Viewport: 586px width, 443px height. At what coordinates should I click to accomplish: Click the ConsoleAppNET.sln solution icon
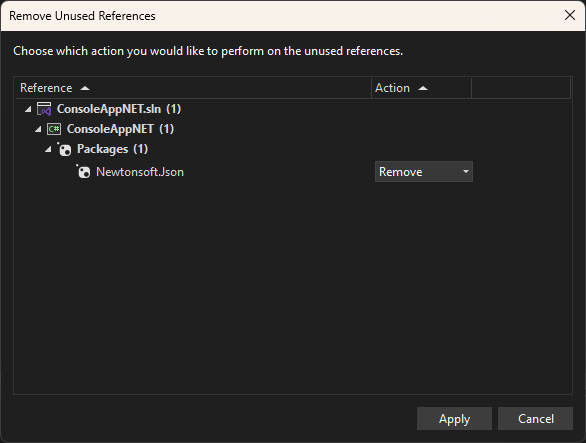44,109
